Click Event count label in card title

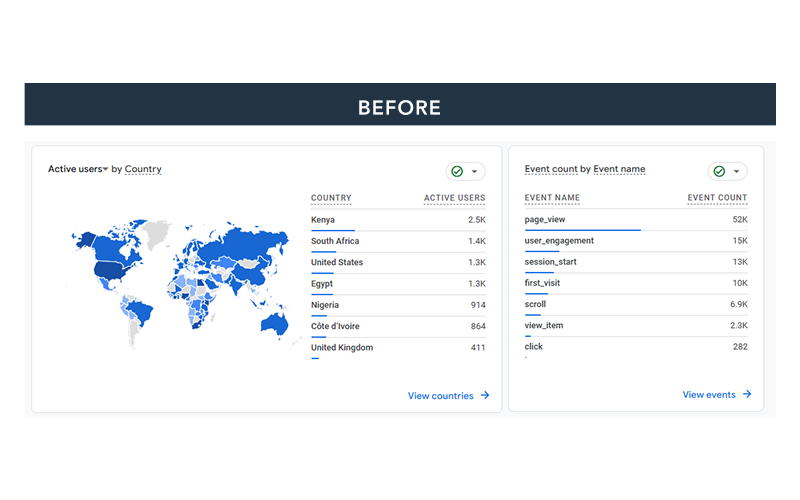pyautogui.click(x=551, y=169)
